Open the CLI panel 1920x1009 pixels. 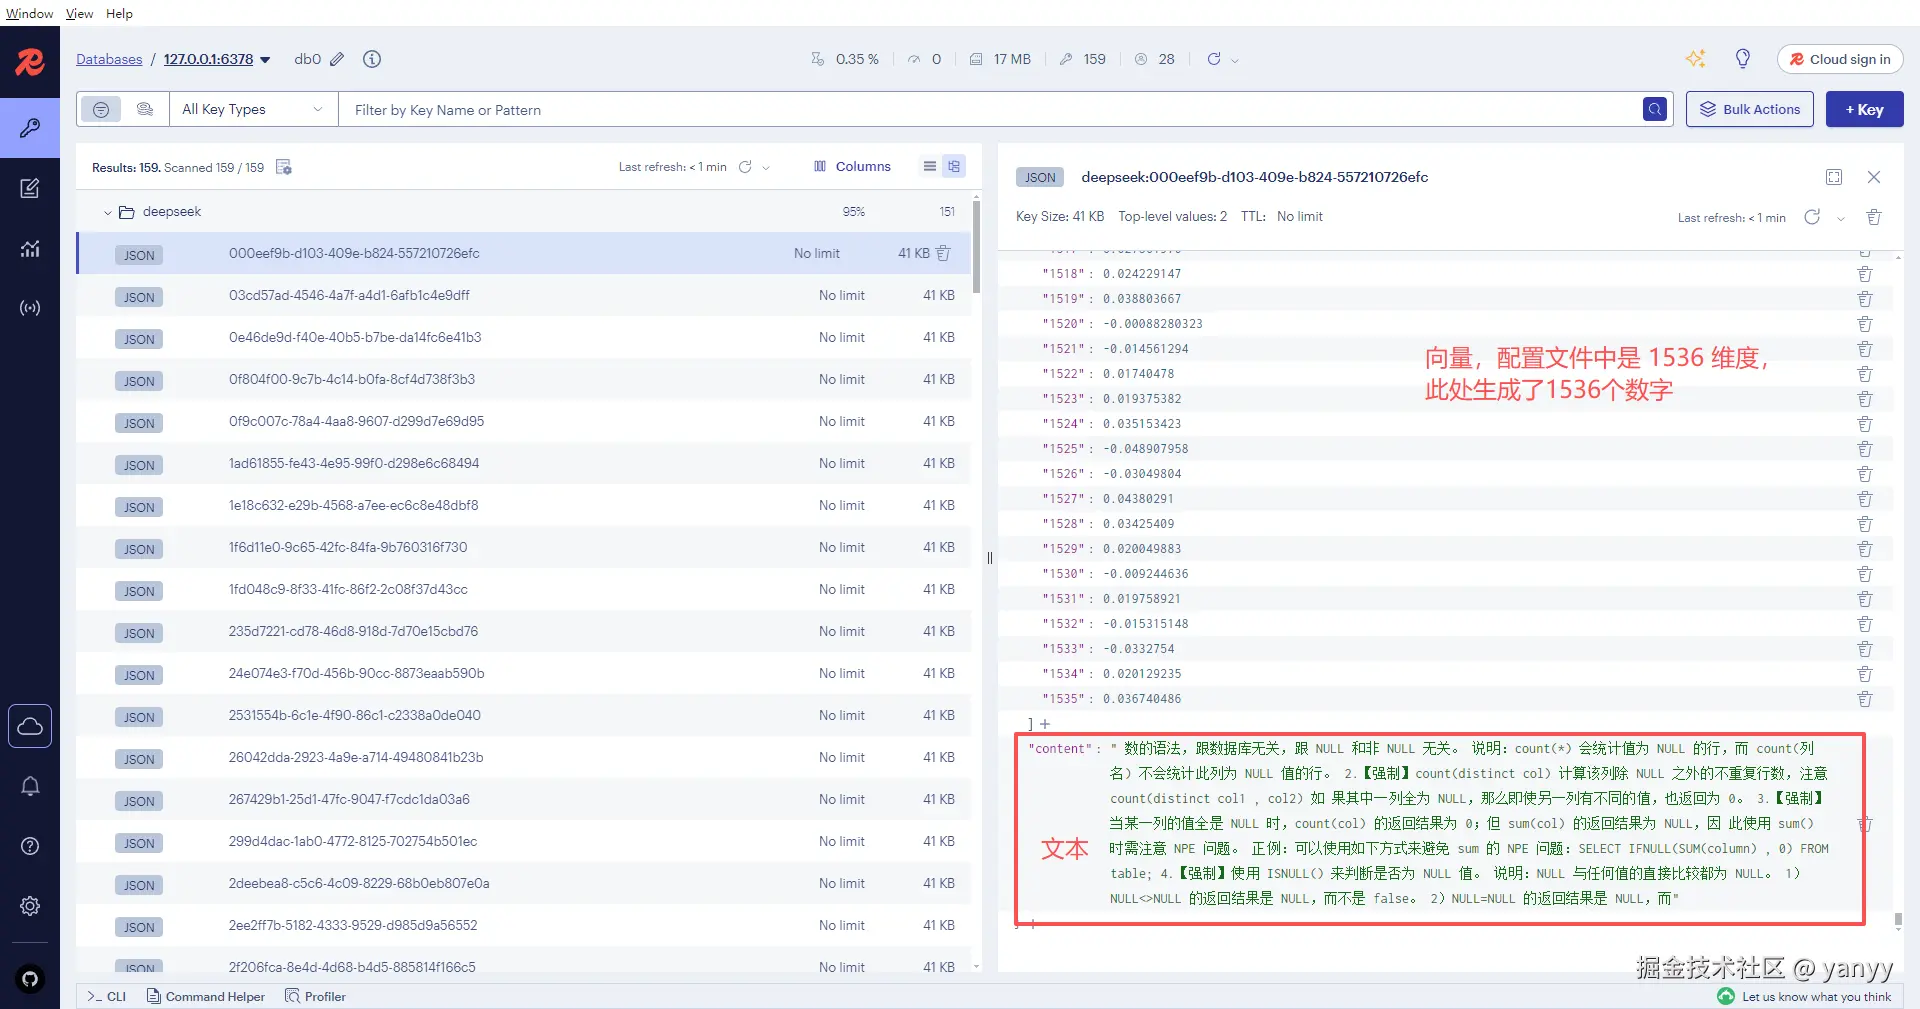106,996
